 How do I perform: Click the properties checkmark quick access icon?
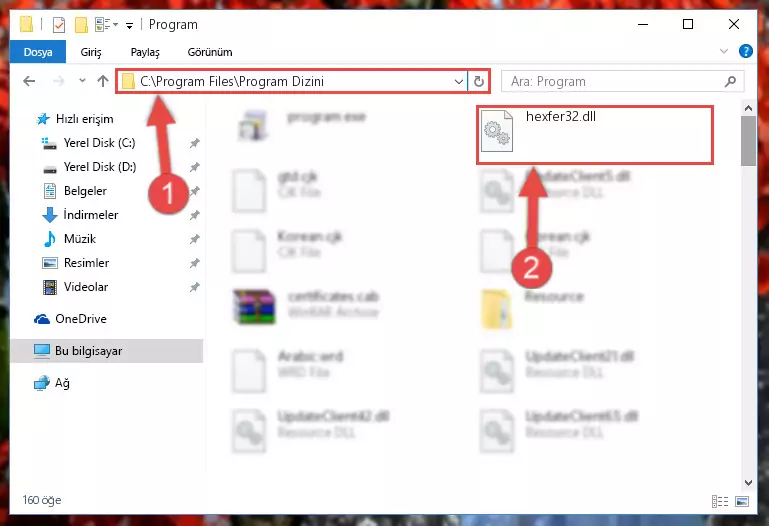(59, 25)
